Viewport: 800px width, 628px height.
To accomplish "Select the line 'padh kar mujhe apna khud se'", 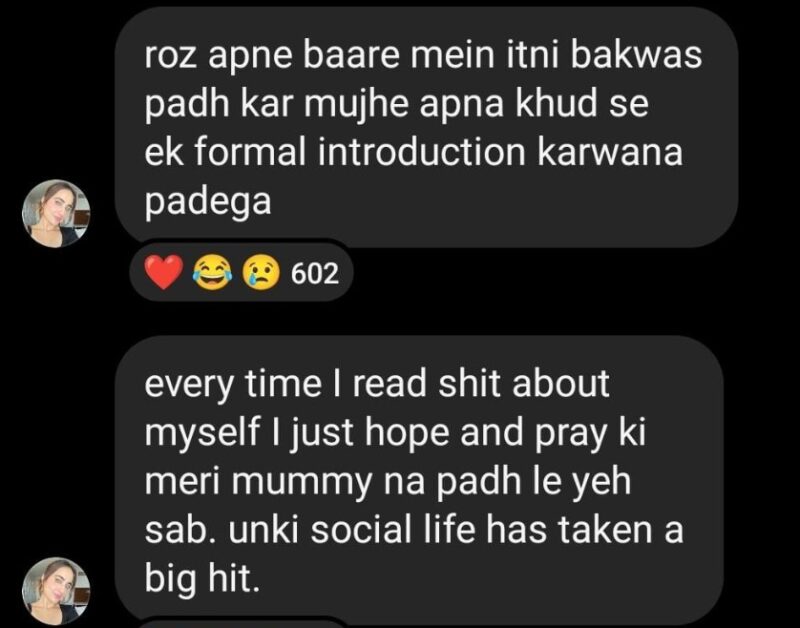I will [x=396, y=104].
